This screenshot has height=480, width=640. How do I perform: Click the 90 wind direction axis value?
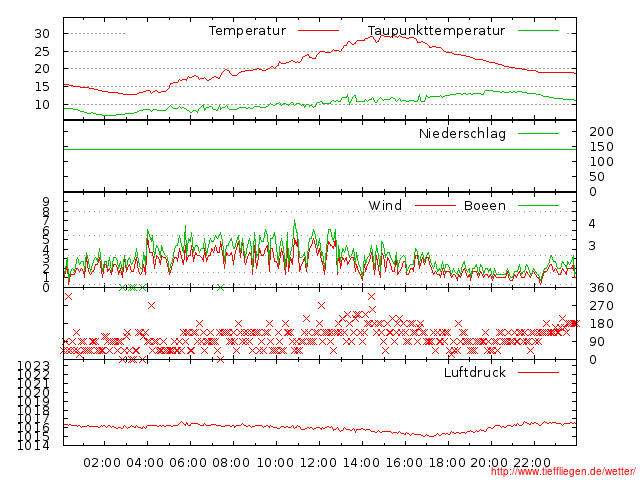pos(597,342)
